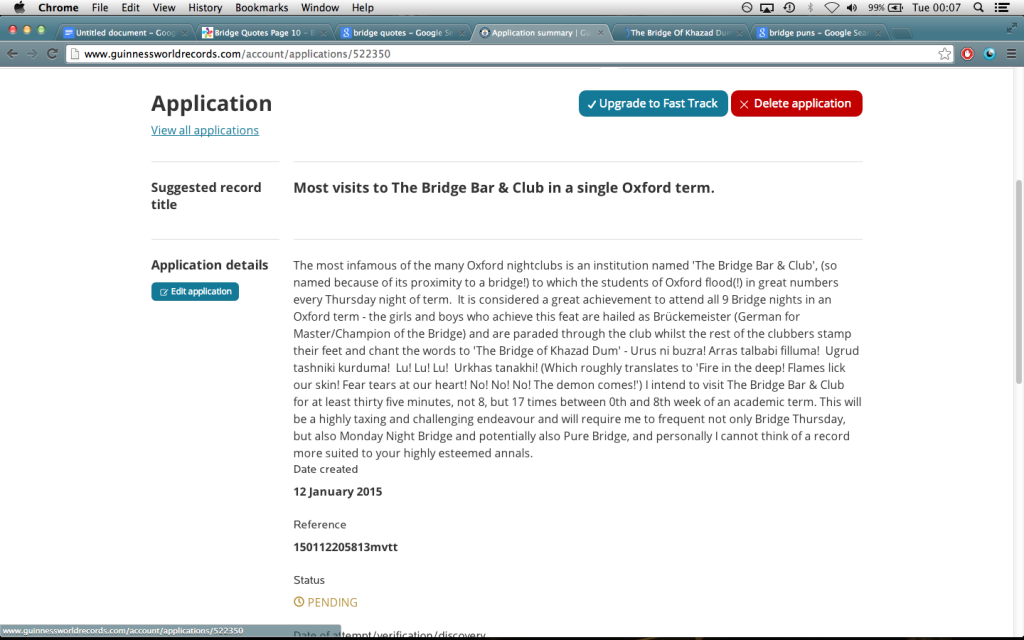Open the Window menu

click(x=319, y=8)
